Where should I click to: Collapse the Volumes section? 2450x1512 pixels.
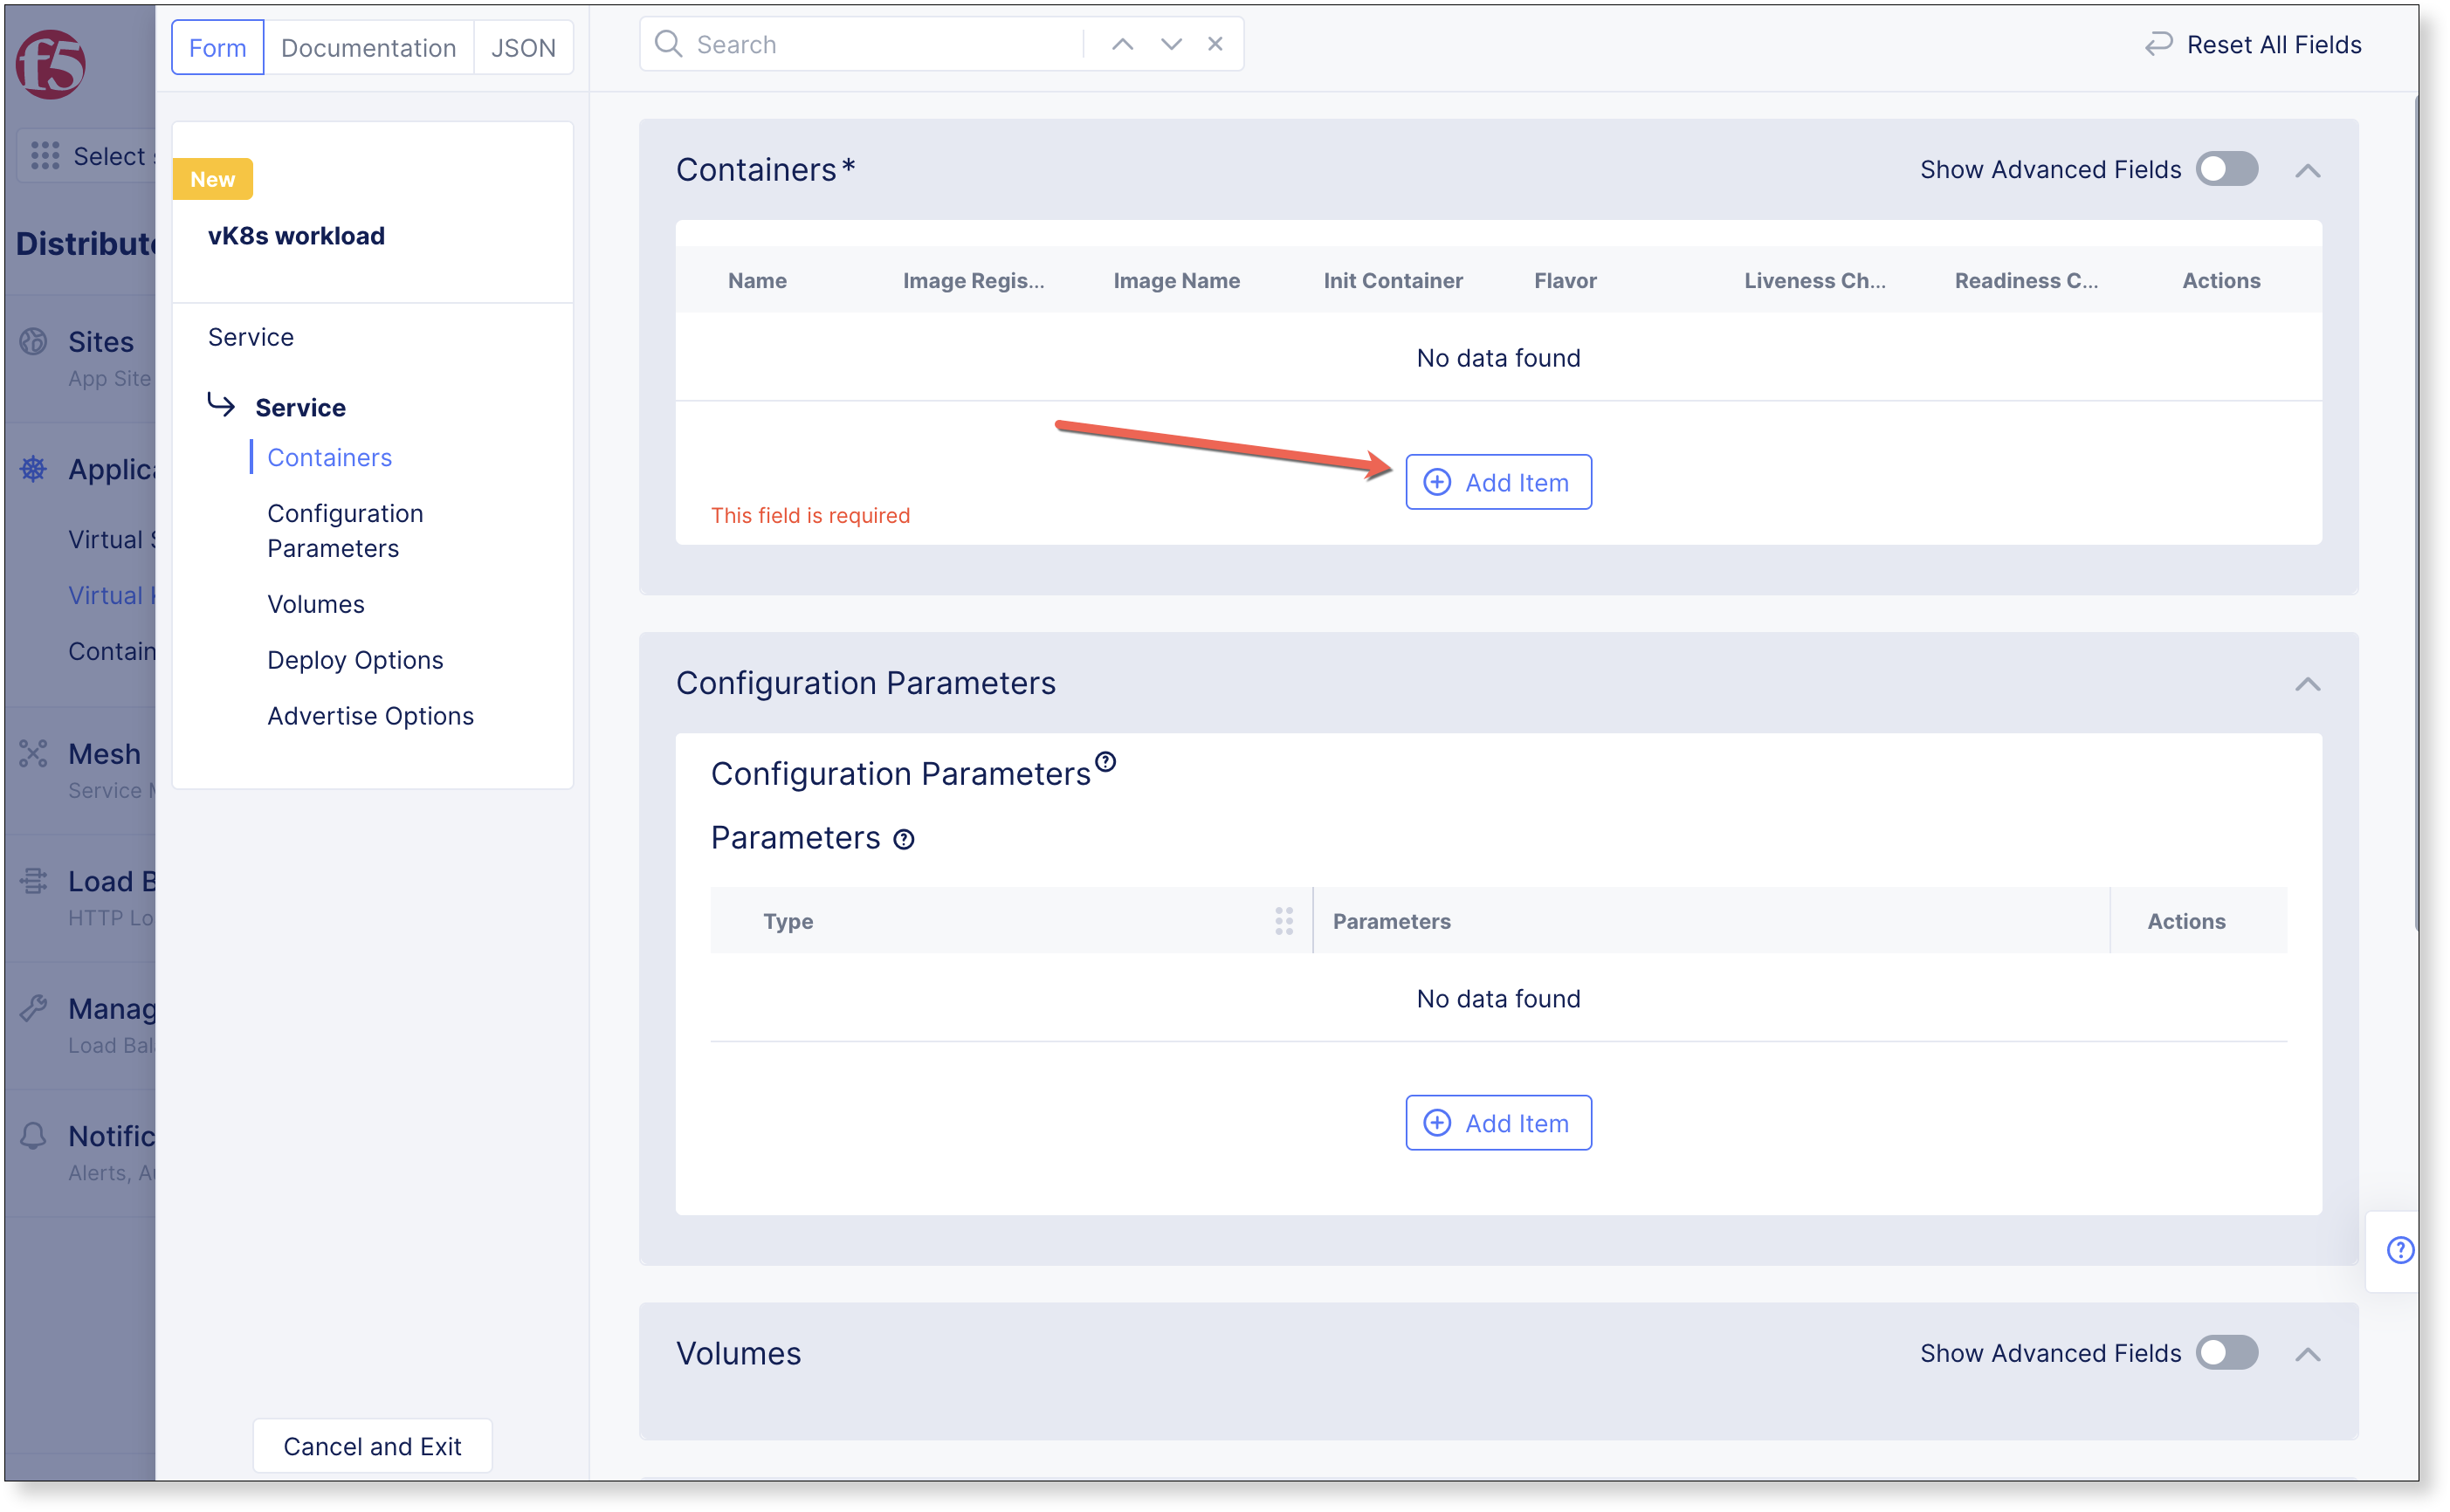(x=2308, y=1354)
